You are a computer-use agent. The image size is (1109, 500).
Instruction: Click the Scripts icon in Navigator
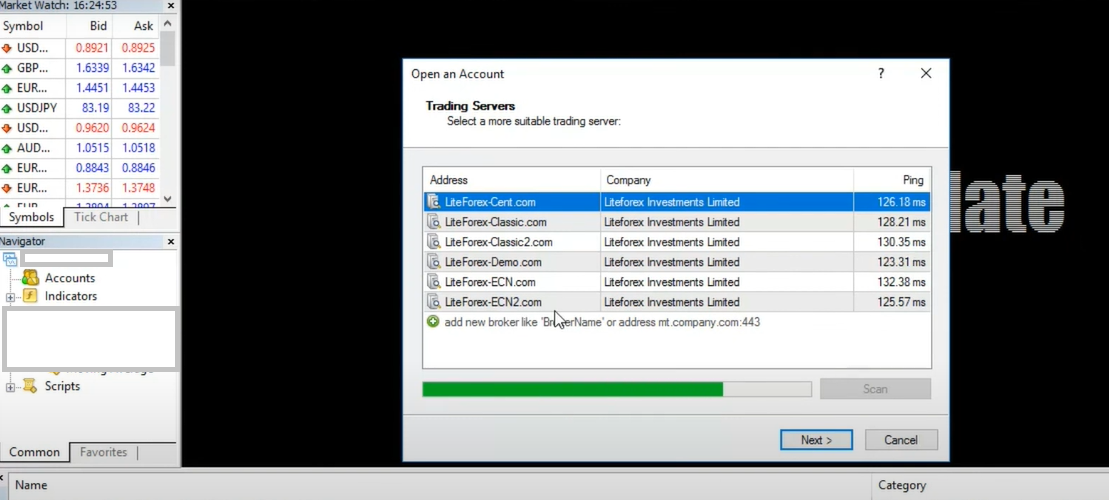[30, 385]
